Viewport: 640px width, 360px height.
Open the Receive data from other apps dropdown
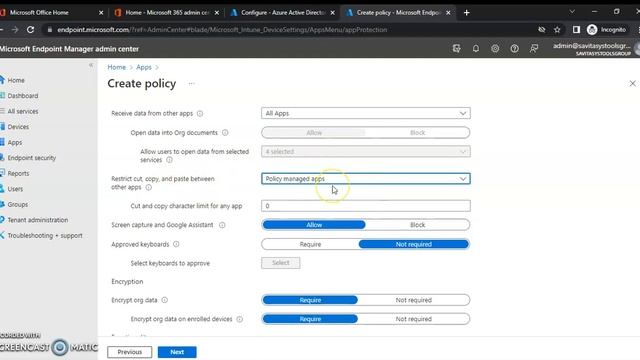366,113
